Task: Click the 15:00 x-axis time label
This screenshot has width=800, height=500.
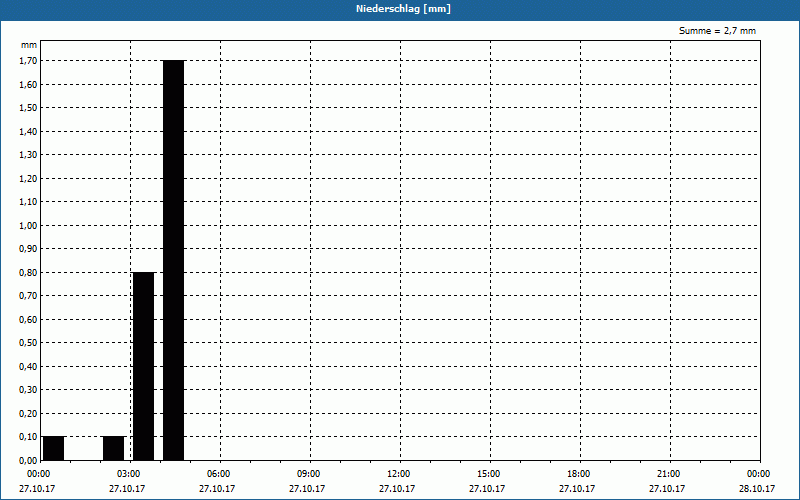Action: 490,474
